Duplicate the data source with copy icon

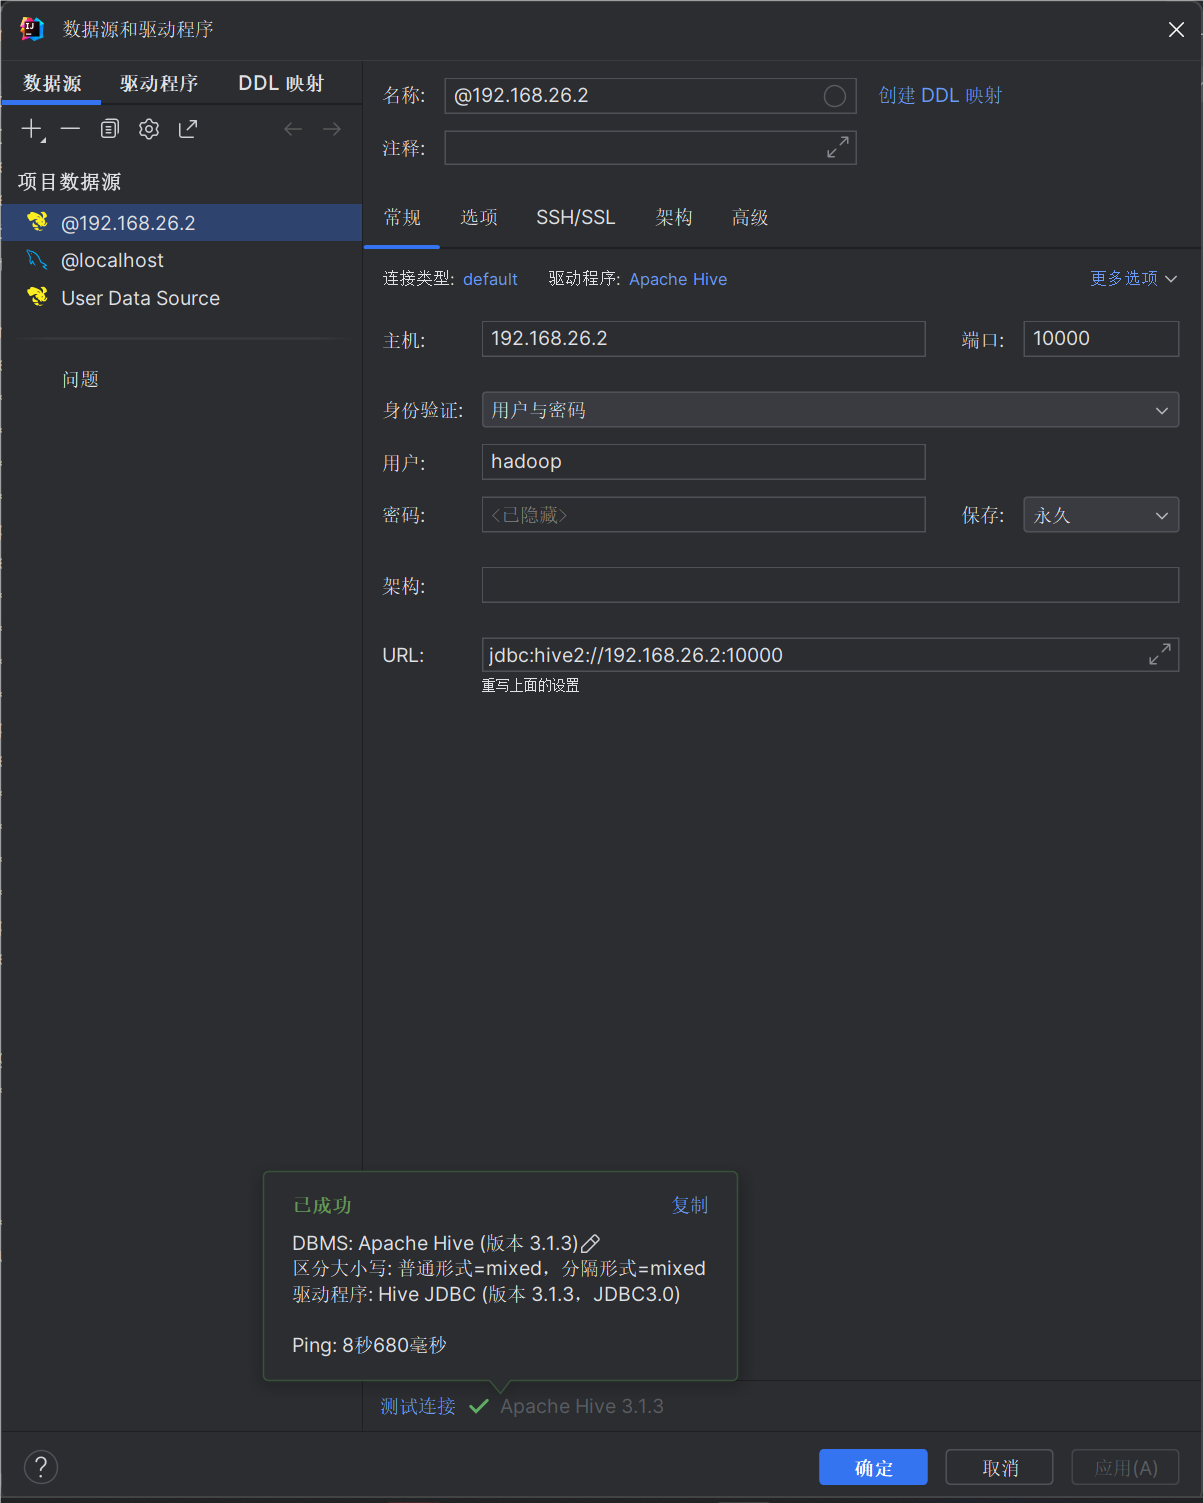click(x=110, y=129)
